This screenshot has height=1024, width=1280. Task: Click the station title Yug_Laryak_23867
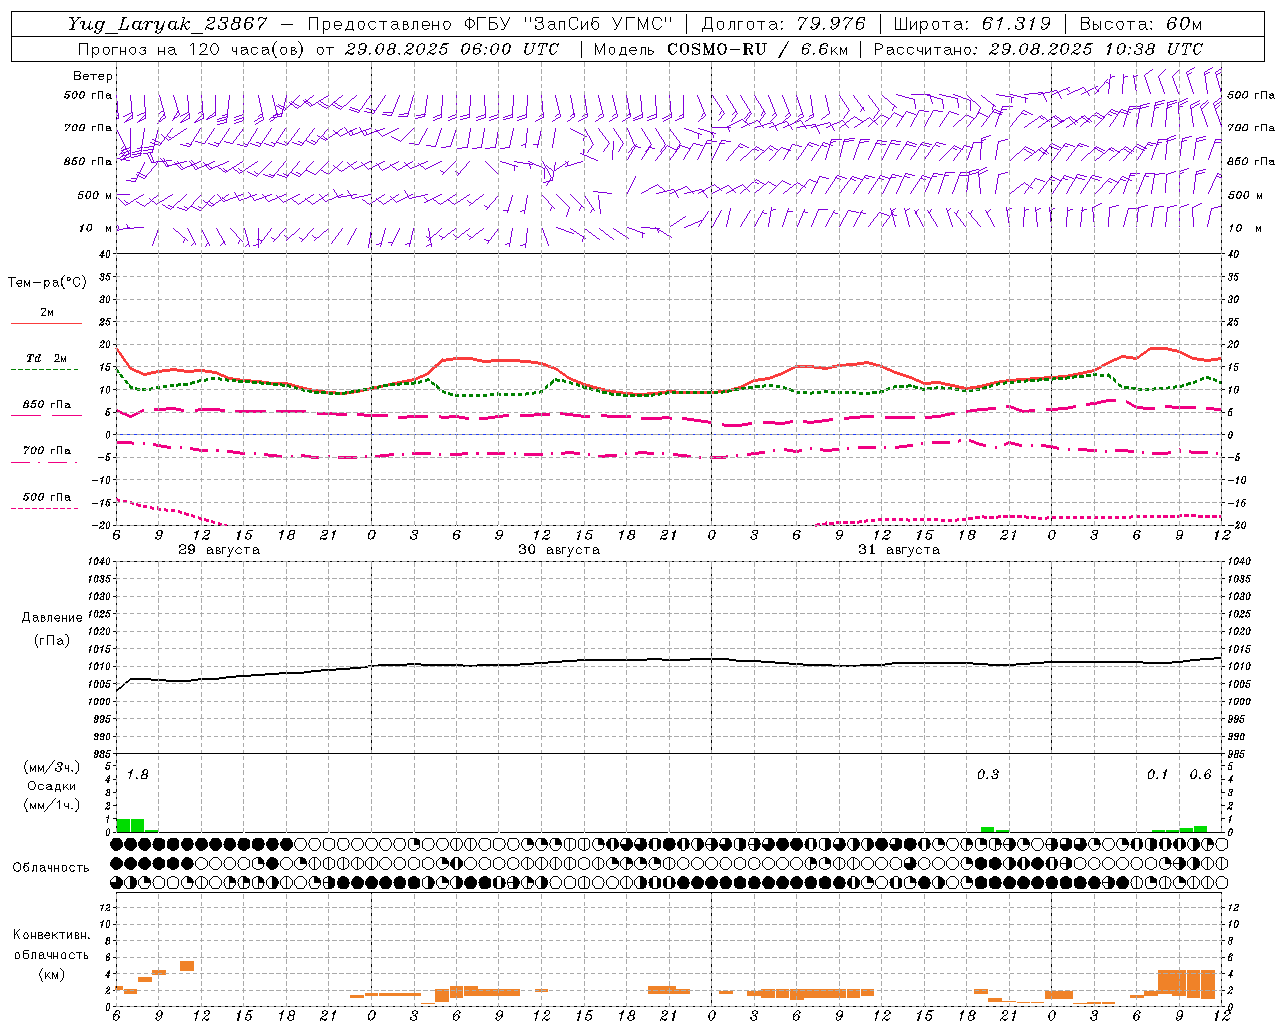168,24
